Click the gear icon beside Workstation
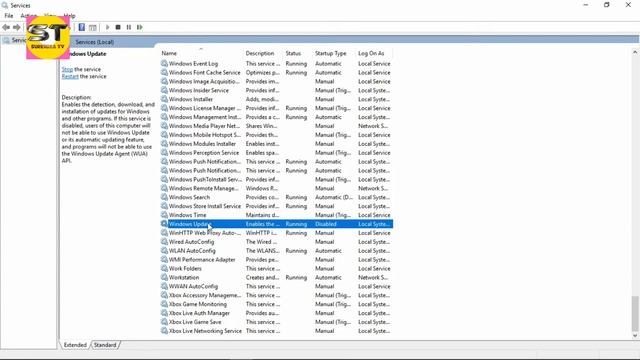This screenshot has width=640, height=360. pyautogui.click(x=164, y=277)
